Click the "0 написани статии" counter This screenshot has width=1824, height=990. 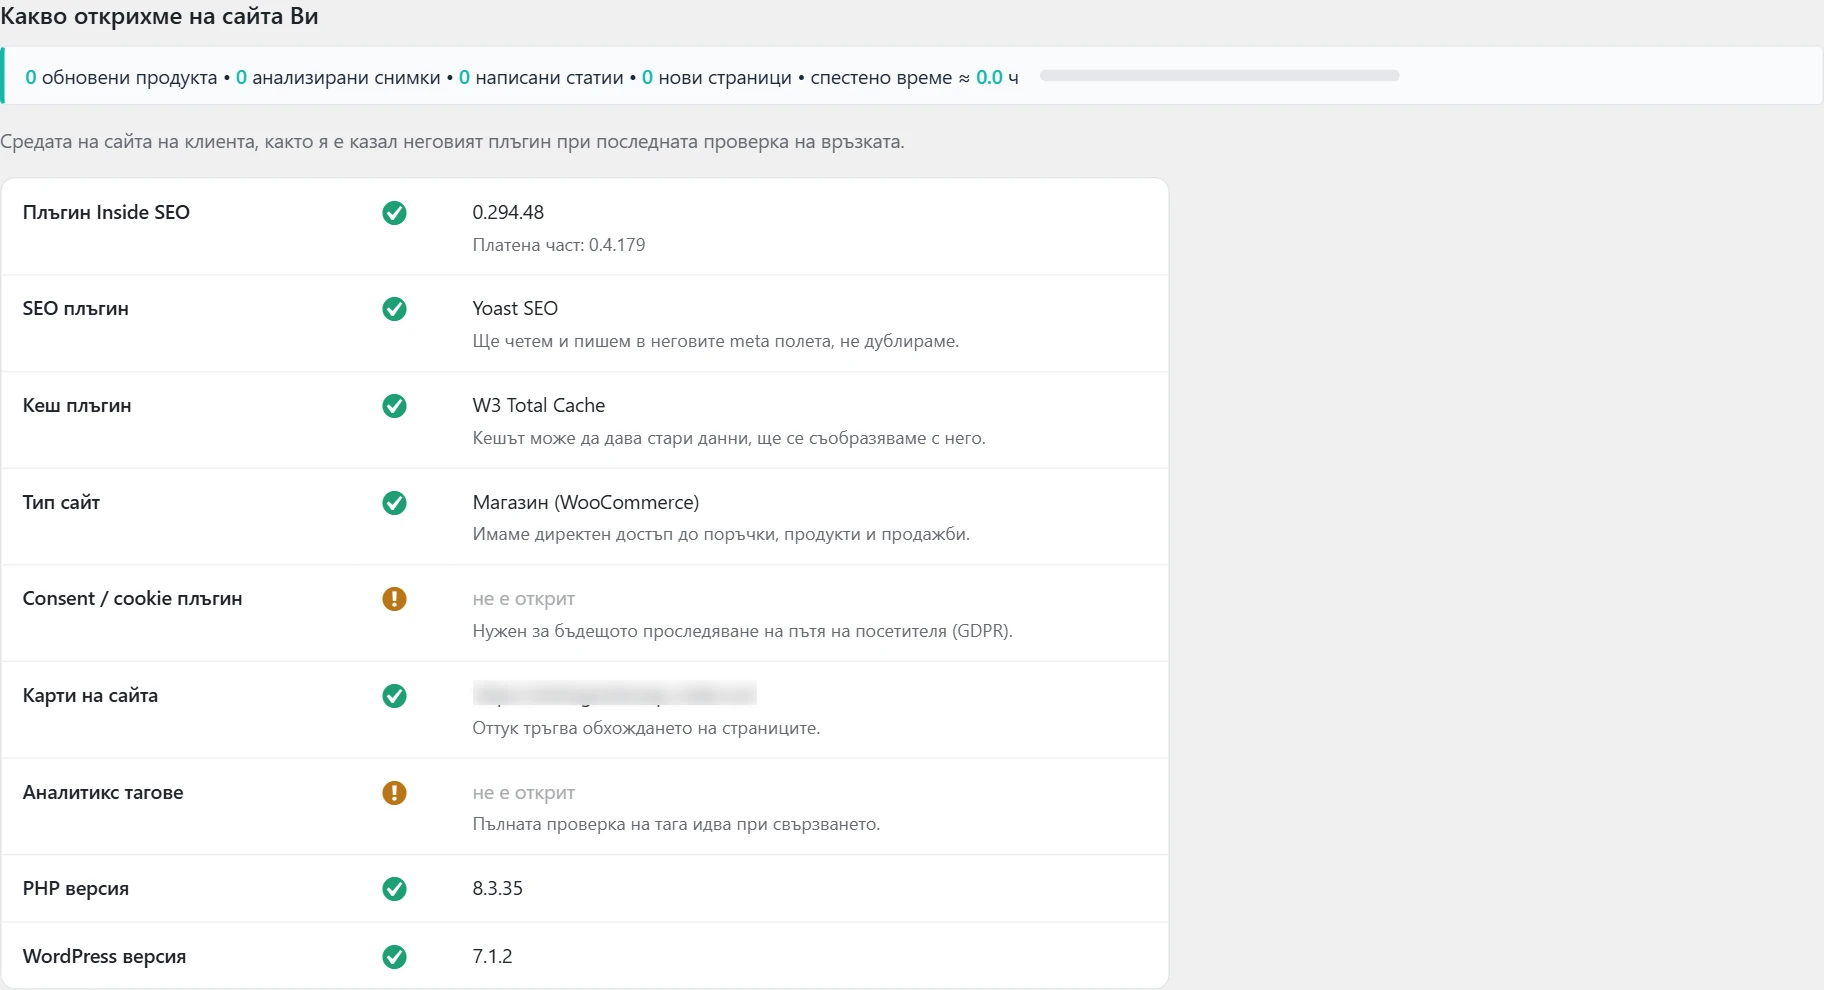(541, 78)
